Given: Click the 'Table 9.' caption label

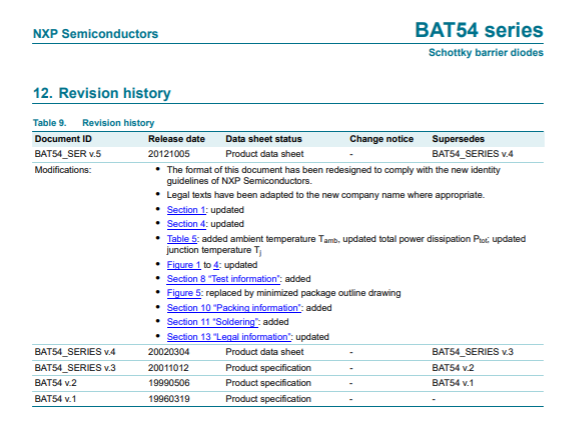Looking at the screenshot, I should 50,123.
